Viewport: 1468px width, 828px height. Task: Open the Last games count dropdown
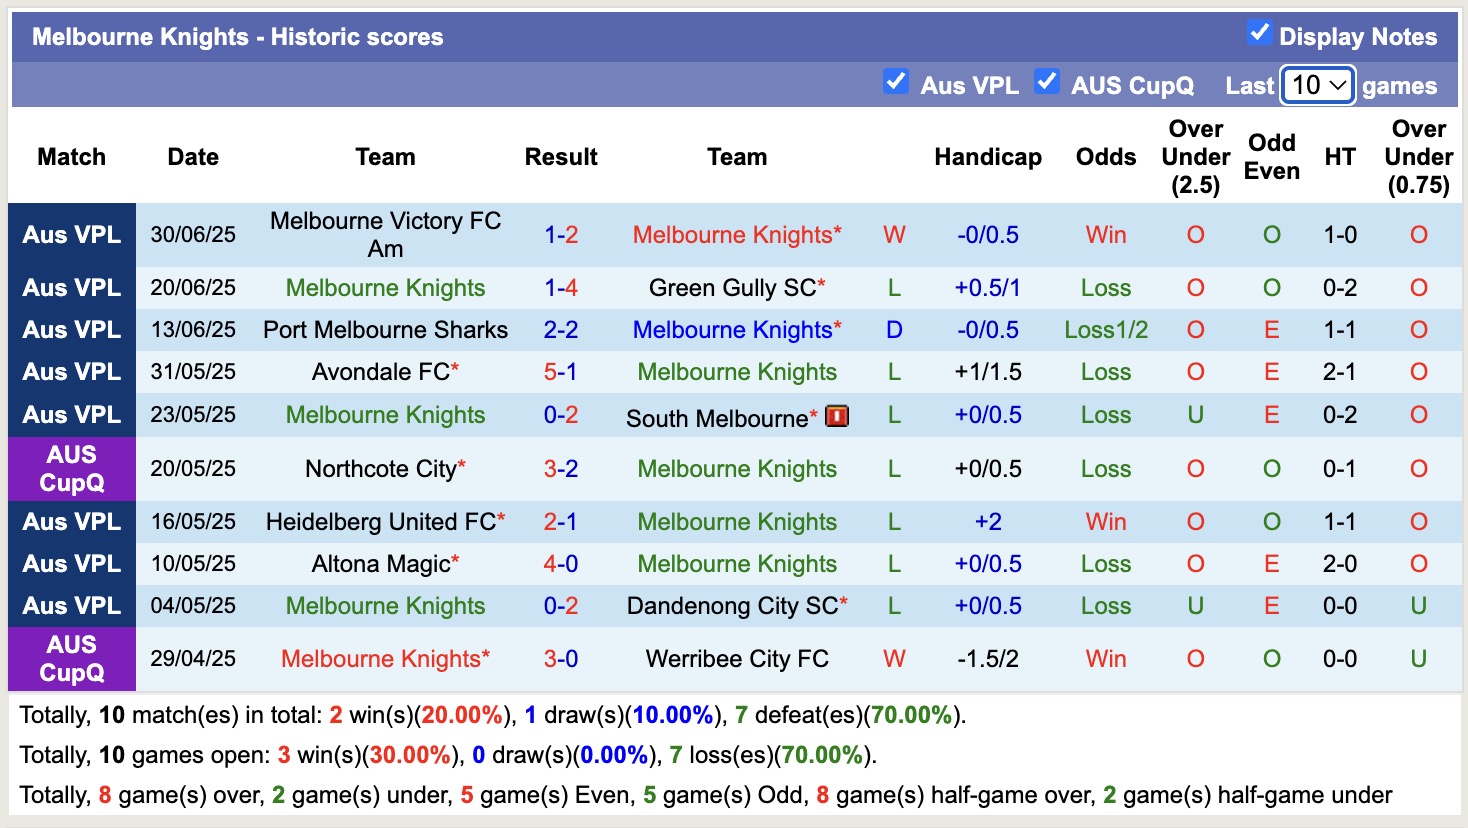tap(1316, 86)
